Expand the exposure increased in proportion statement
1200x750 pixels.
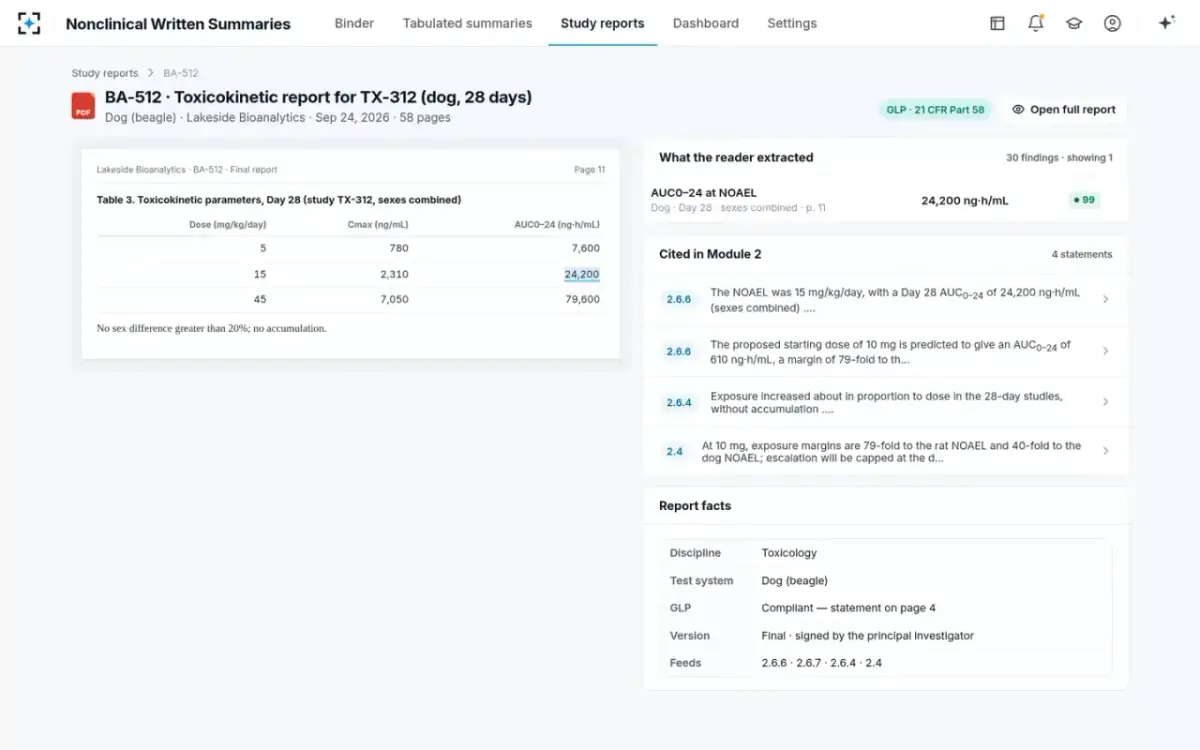click(x=885, y=402)
